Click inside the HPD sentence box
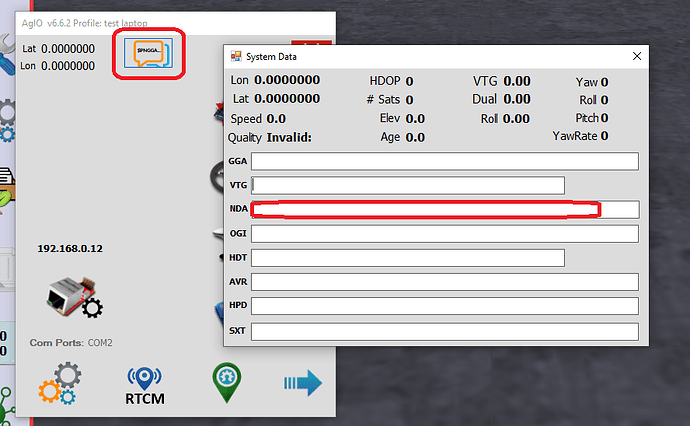 pos(444,306)
